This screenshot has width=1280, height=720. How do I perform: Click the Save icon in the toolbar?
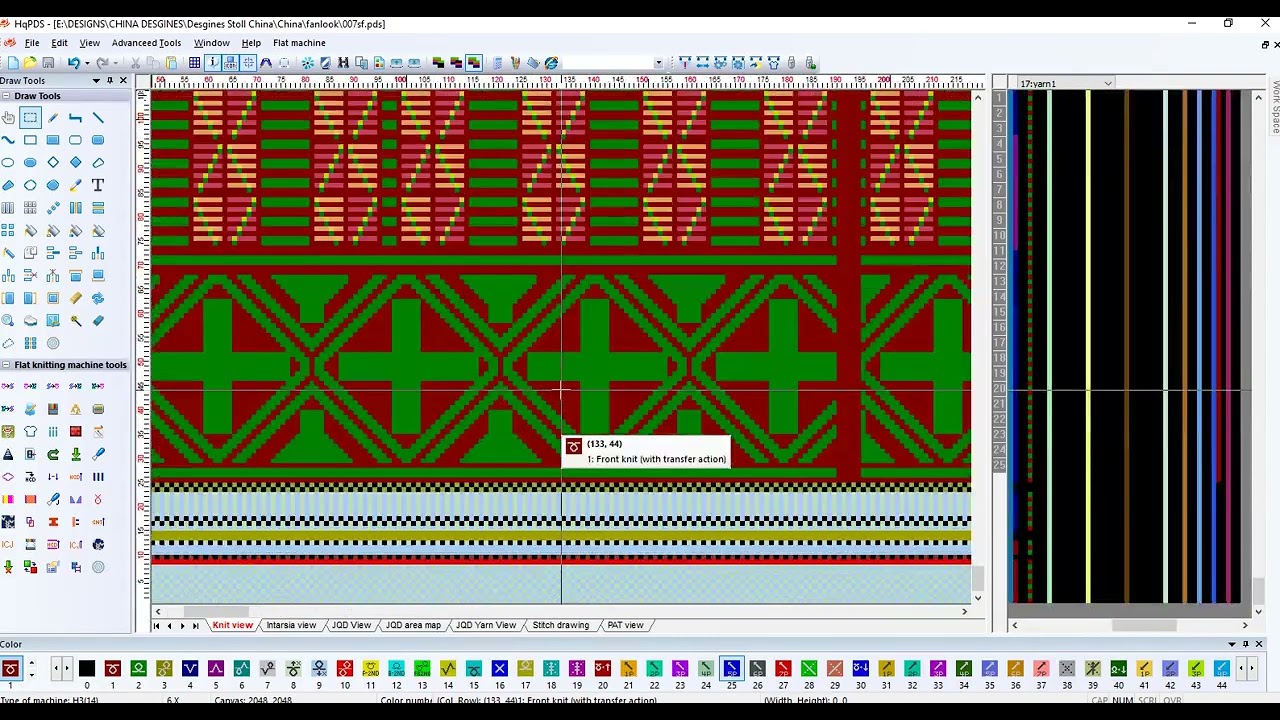point(47,63)
